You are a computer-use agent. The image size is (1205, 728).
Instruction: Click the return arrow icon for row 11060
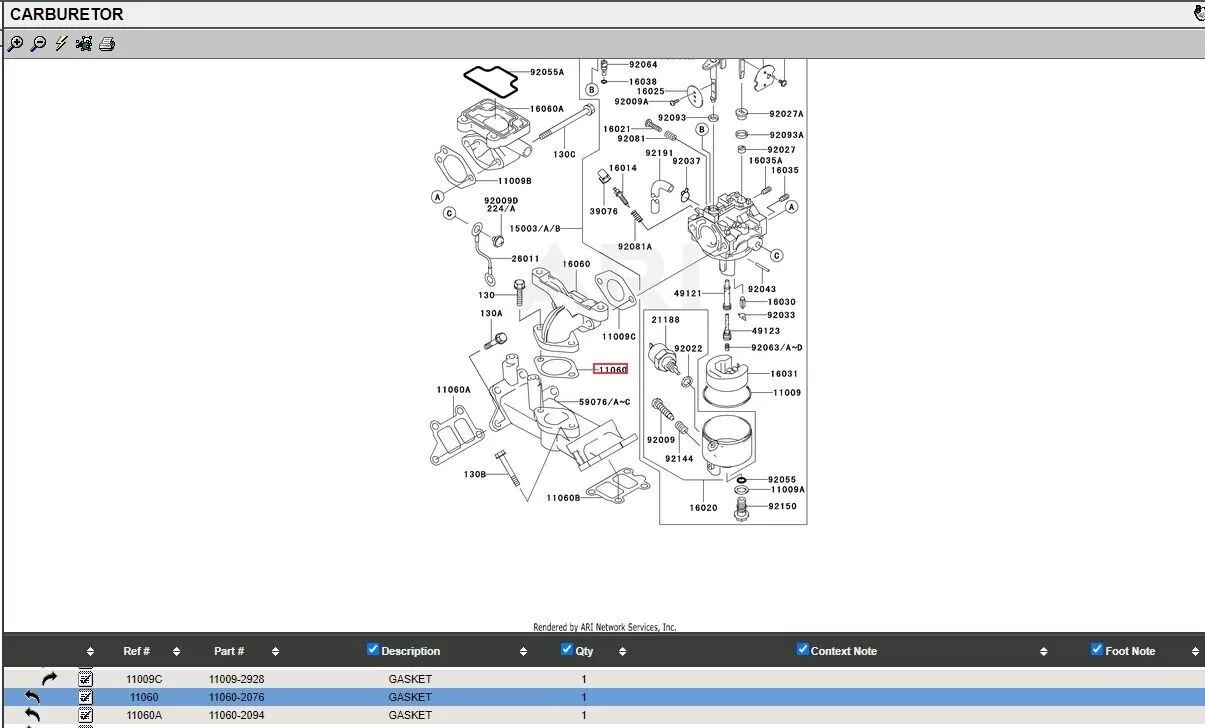(32, 697)
